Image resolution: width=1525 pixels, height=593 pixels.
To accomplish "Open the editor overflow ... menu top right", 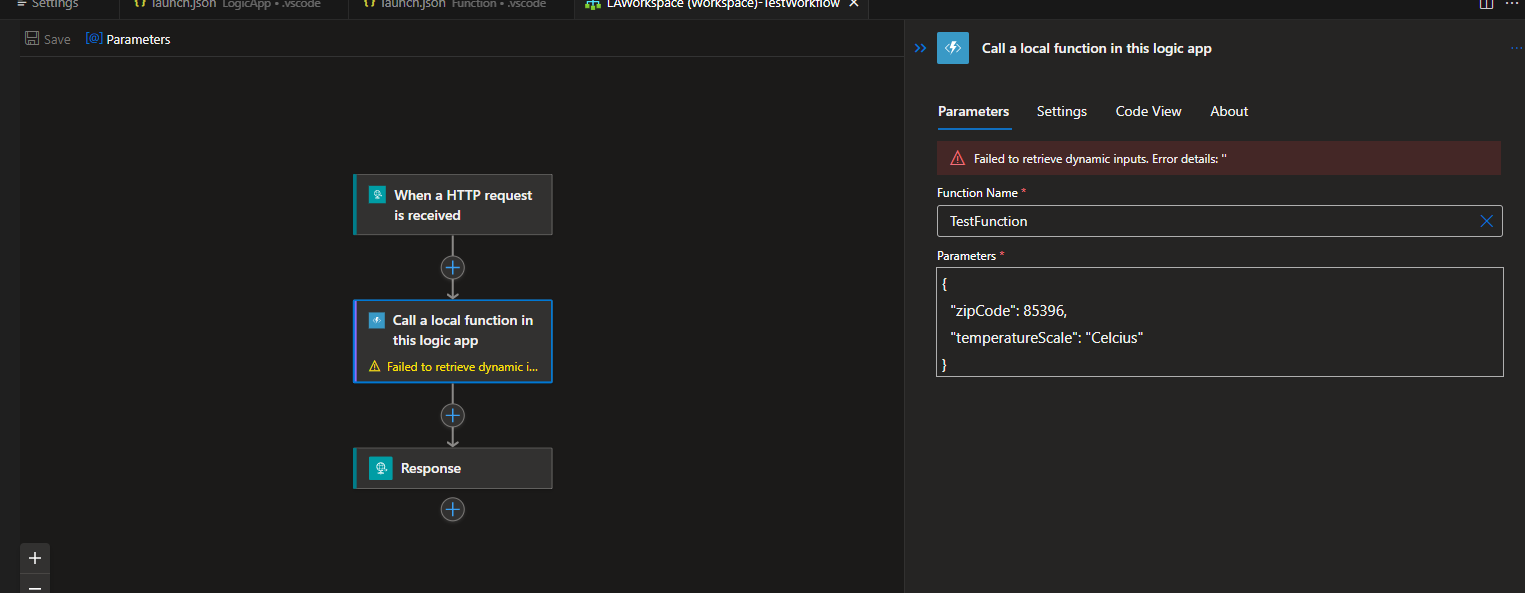I will 1513,5.
